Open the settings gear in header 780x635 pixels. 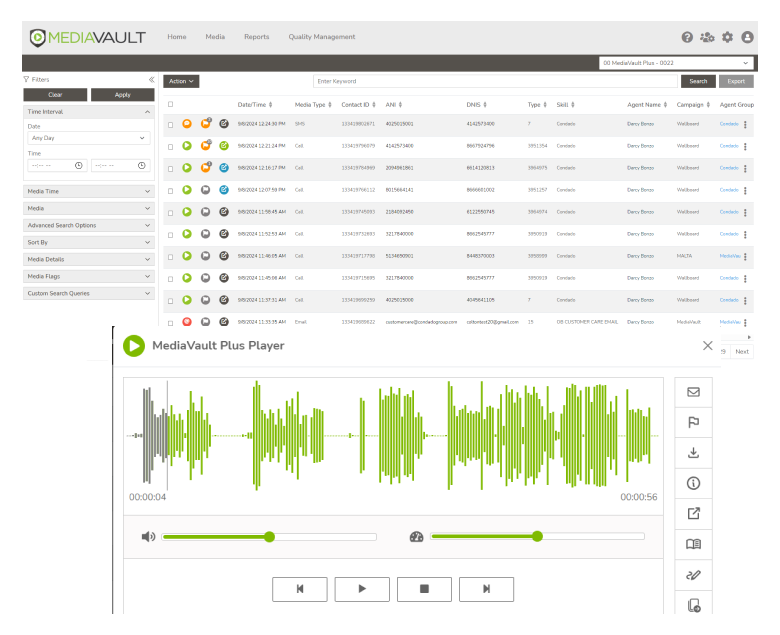[727, 37]
